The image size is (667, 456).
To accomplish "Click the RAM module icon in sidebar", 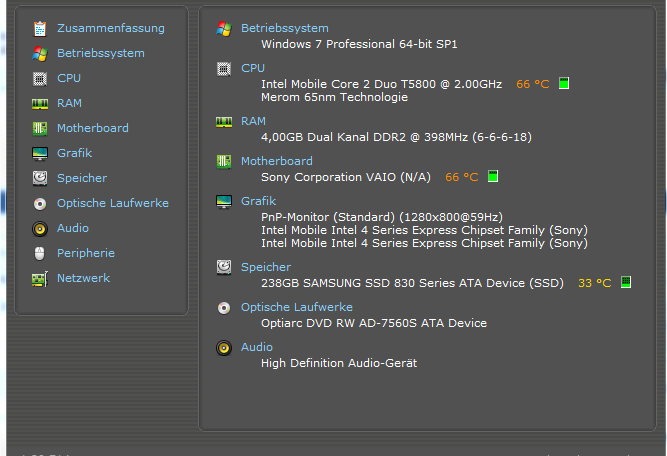I will [40, 104].
